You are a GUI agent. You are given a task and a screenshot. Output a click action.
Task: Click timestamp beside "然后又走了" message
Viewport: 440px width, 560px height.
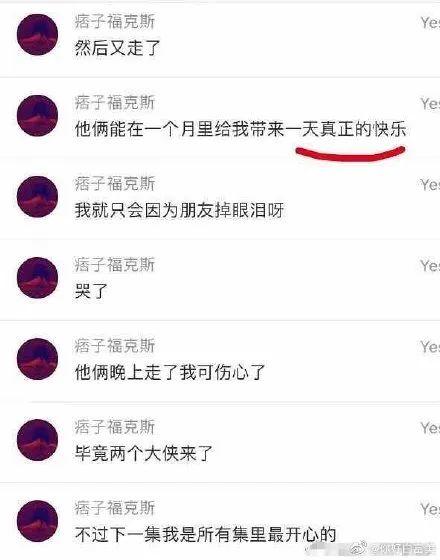430,22
